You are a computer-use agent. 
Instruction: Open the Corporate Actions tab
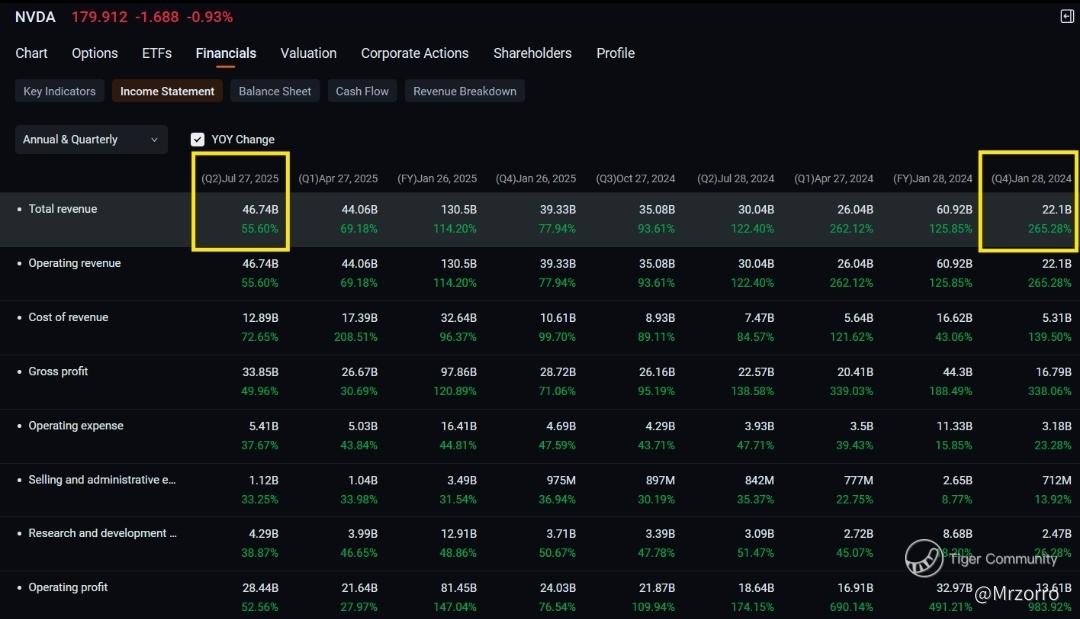[x=414, y=53]
